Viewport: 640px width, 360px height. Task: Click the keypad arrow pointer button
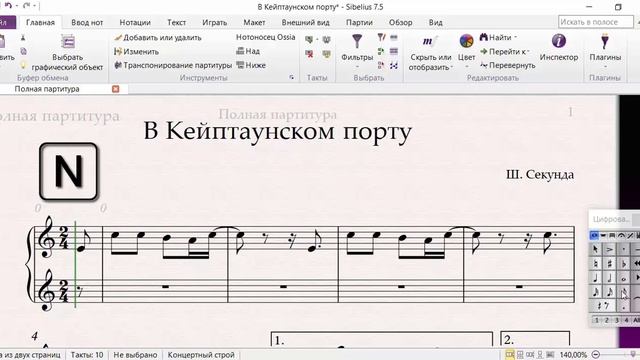596,249
